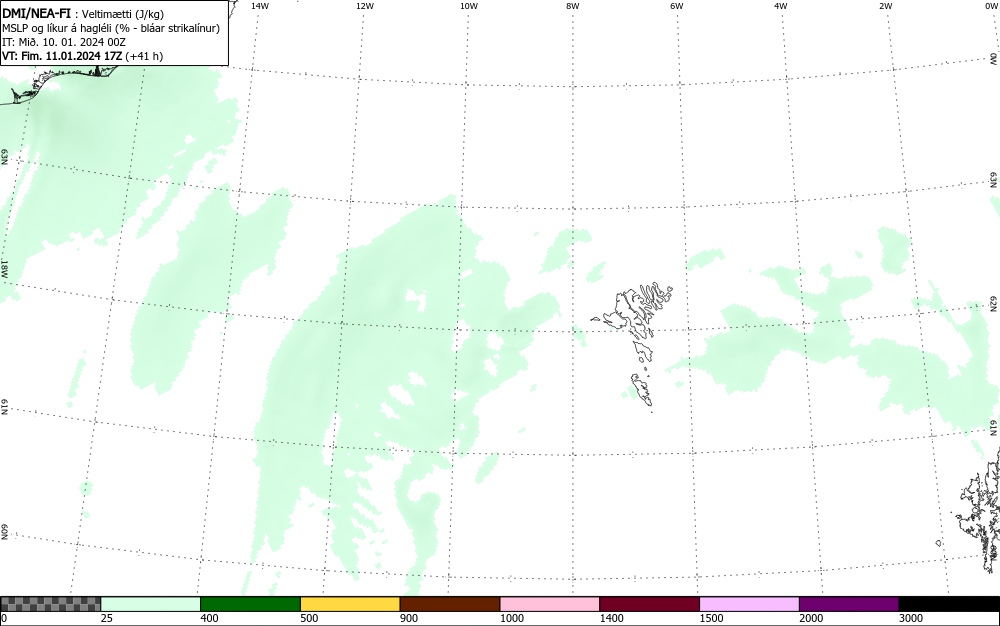Click the pink 1000–1400 legend swatch
This screenshot has width=1000, height=626.
pyautogui.click(x=550, y=604)
